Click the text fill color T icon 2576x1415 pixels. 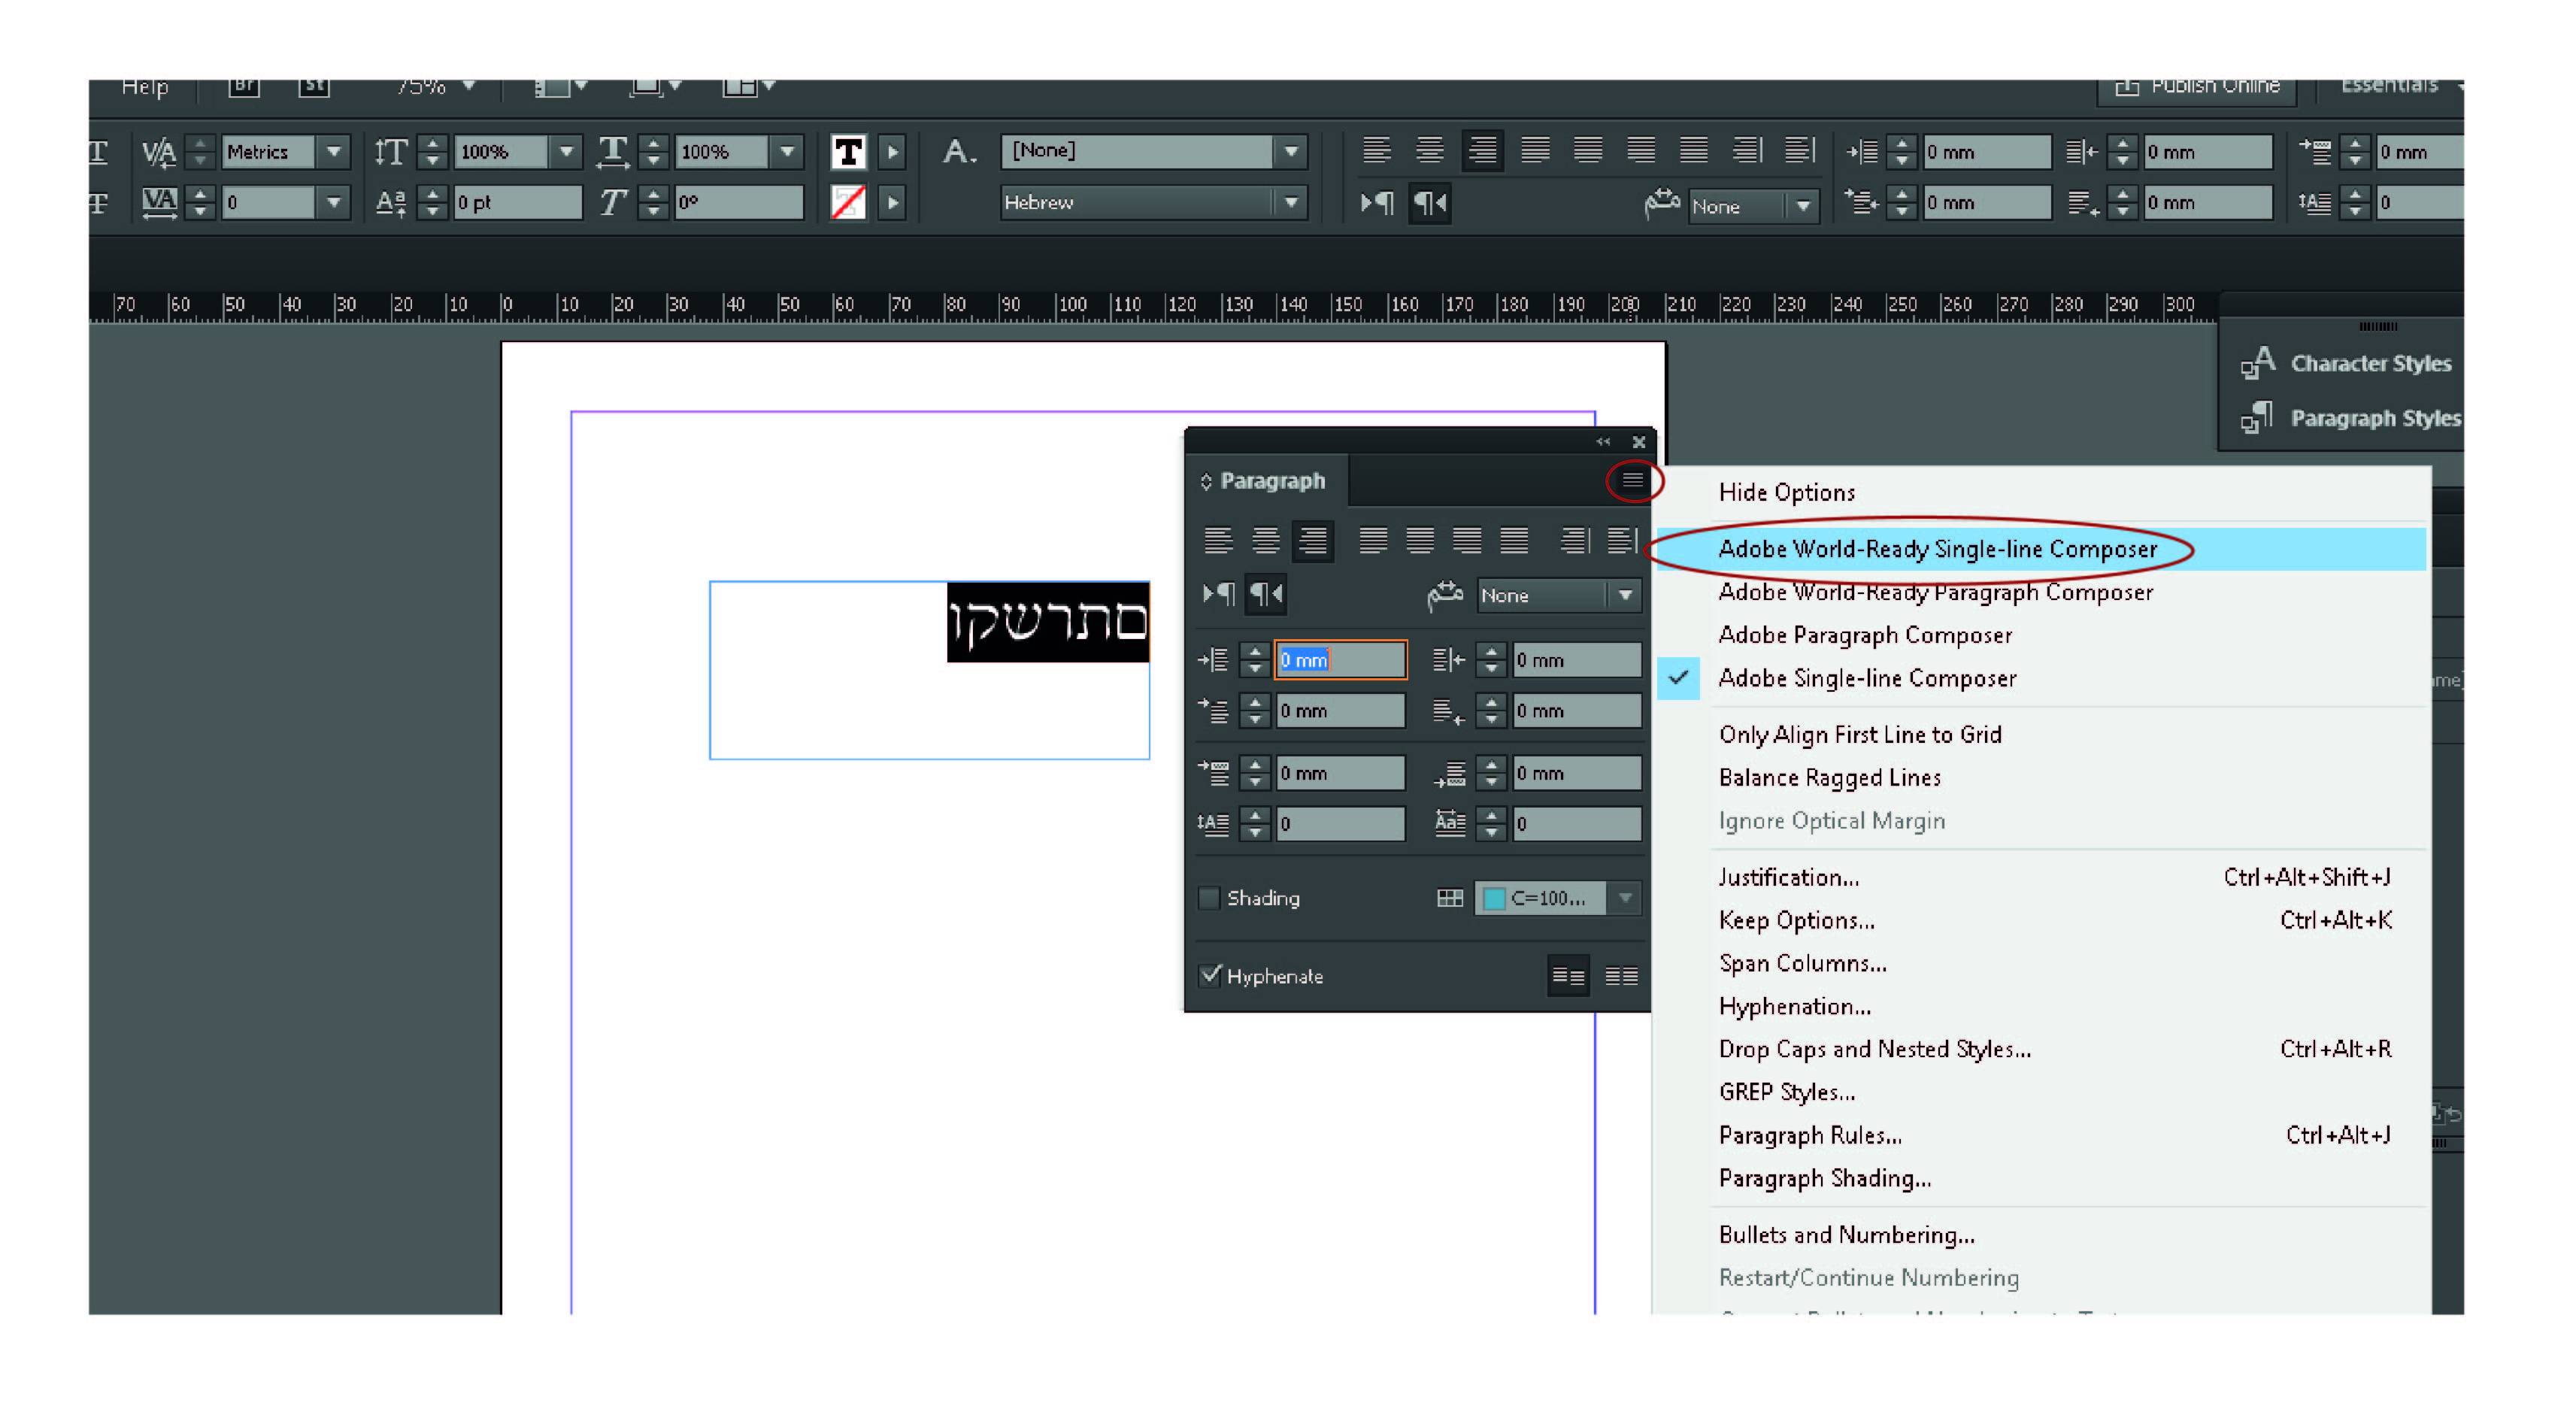pyautogui.click(x=848, y=152)
